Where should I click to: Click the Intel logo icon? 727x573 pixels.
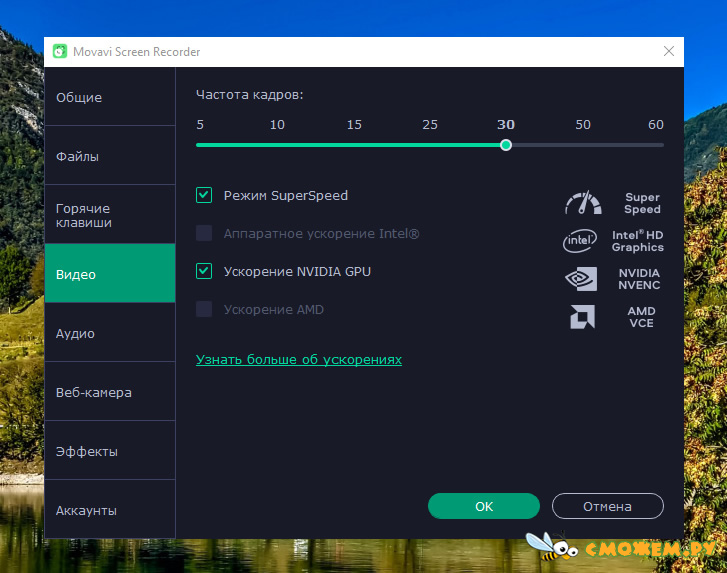pyautogui.click(x=580, y=241)
